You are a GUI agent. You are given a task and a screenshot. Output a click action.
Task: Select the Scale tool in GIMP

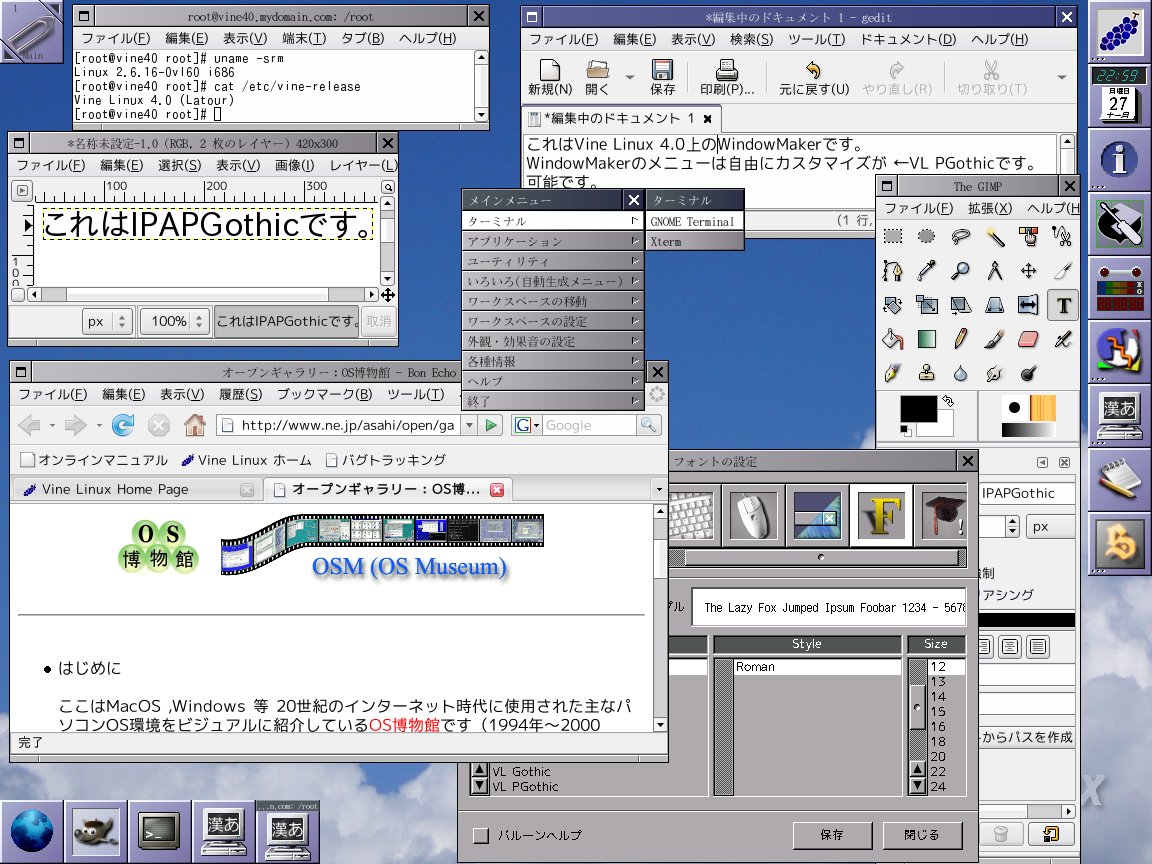[x=926, y=305]
